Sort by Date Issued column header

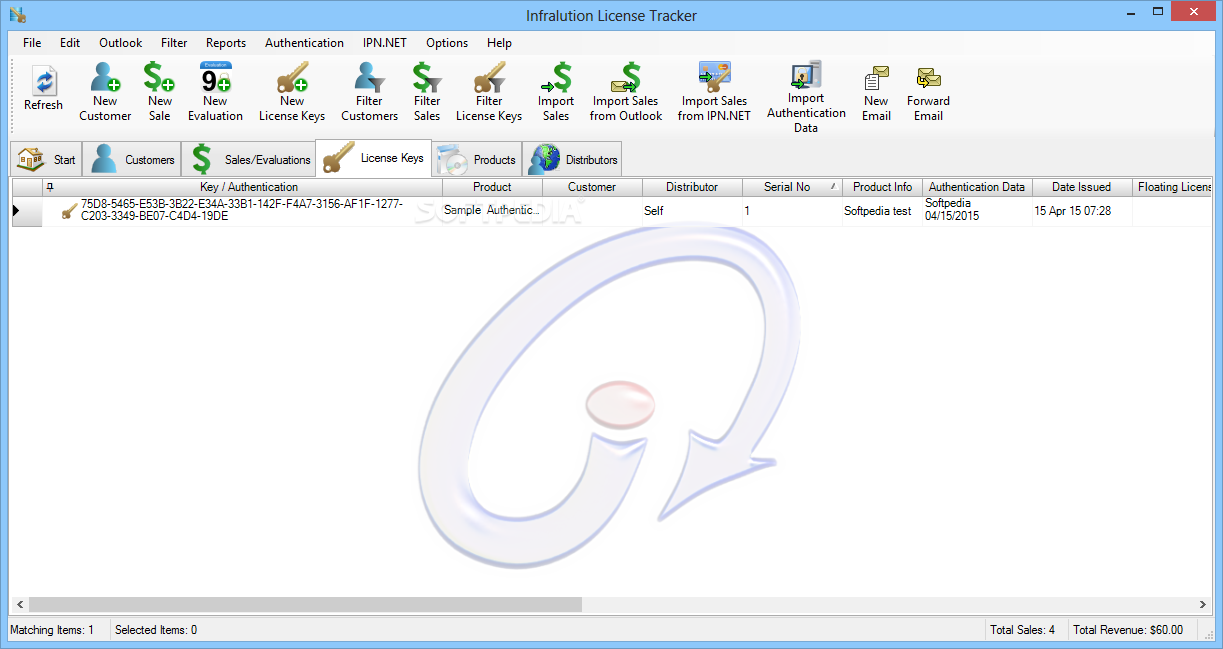pyautogui.click(x=1081, y=187)
